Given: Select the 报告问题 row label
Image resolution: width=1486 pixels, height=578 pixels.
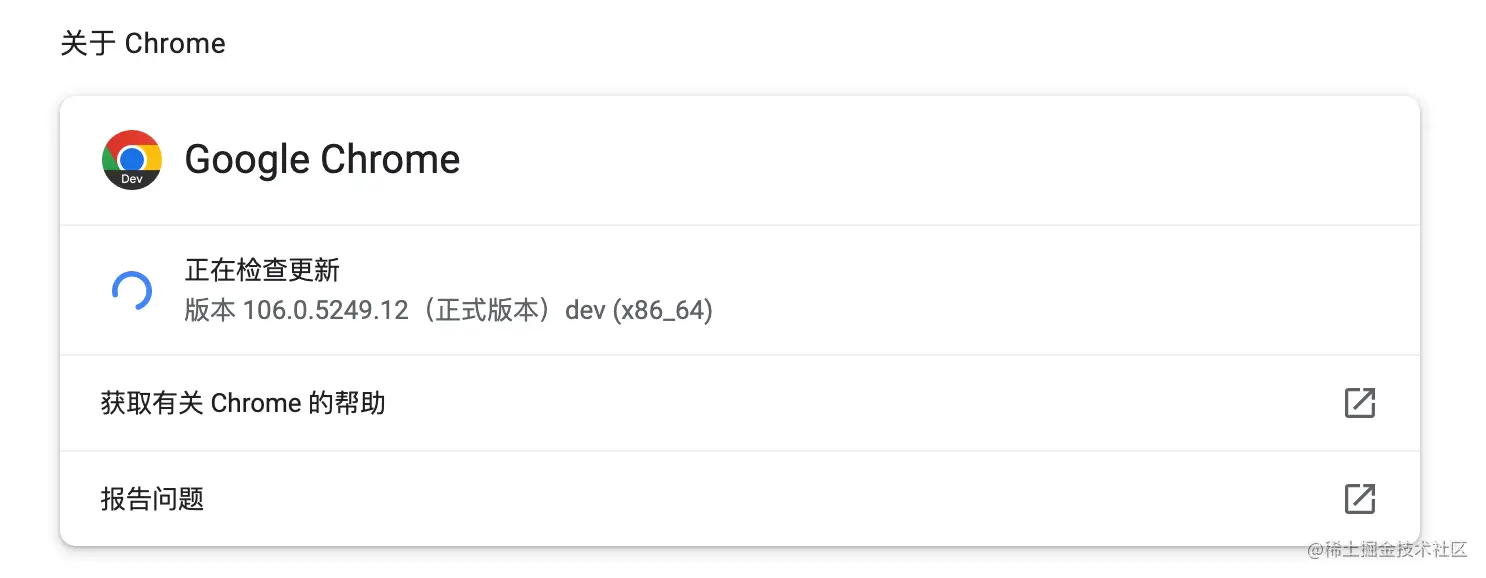Looking at the screenshot, I should pyautogui.click(x=153, y=498).
